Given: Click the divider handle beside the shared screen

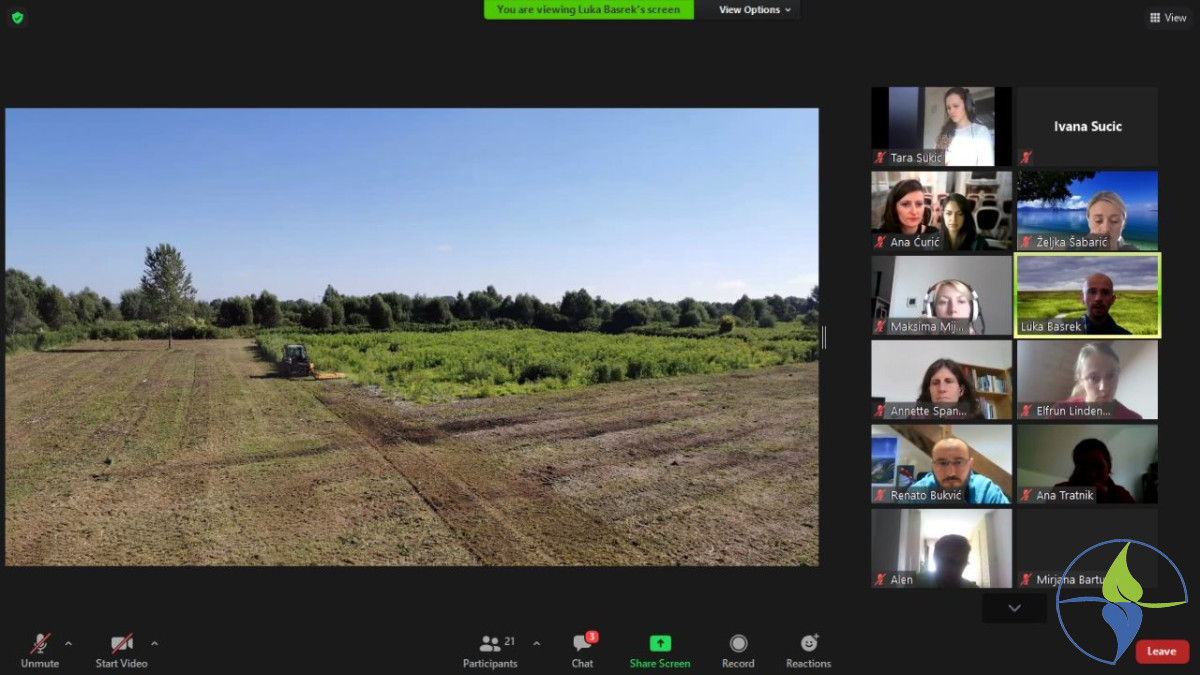Looking at the screenshot, I should [x=824, y=337].
